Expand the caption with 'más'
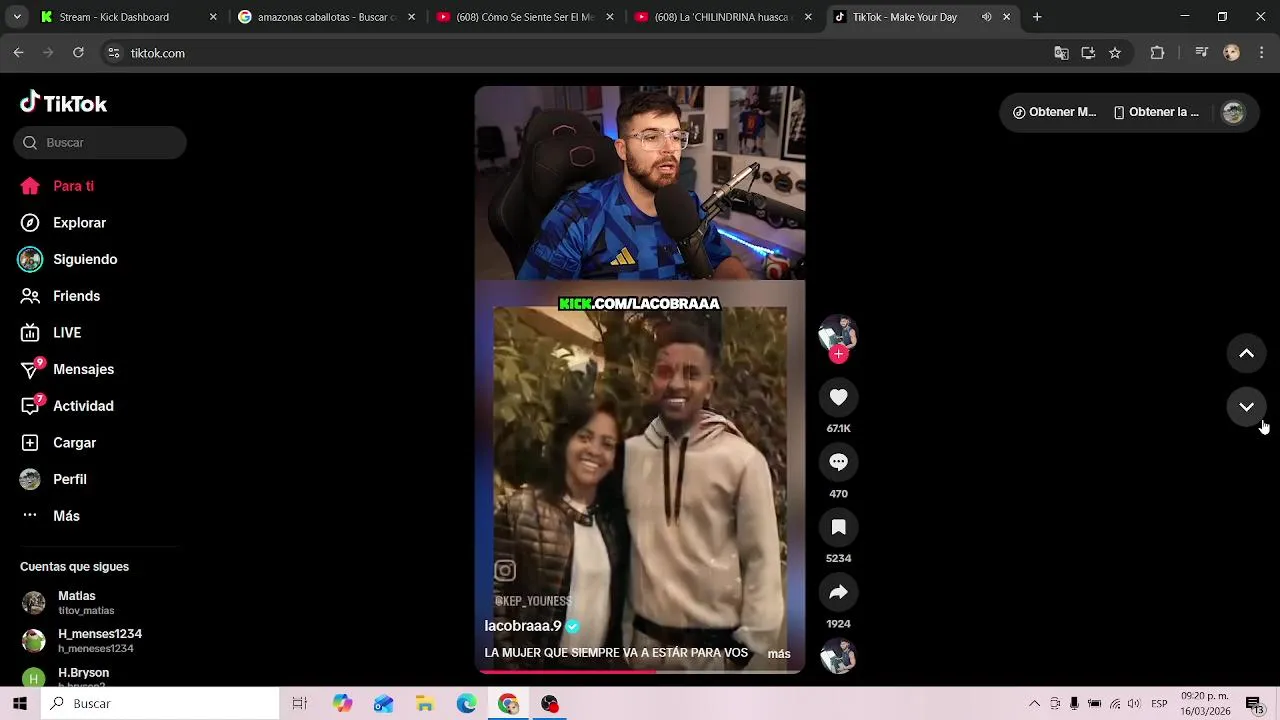Viewport: 1280px width, 720px height. [x=779, y=654]
